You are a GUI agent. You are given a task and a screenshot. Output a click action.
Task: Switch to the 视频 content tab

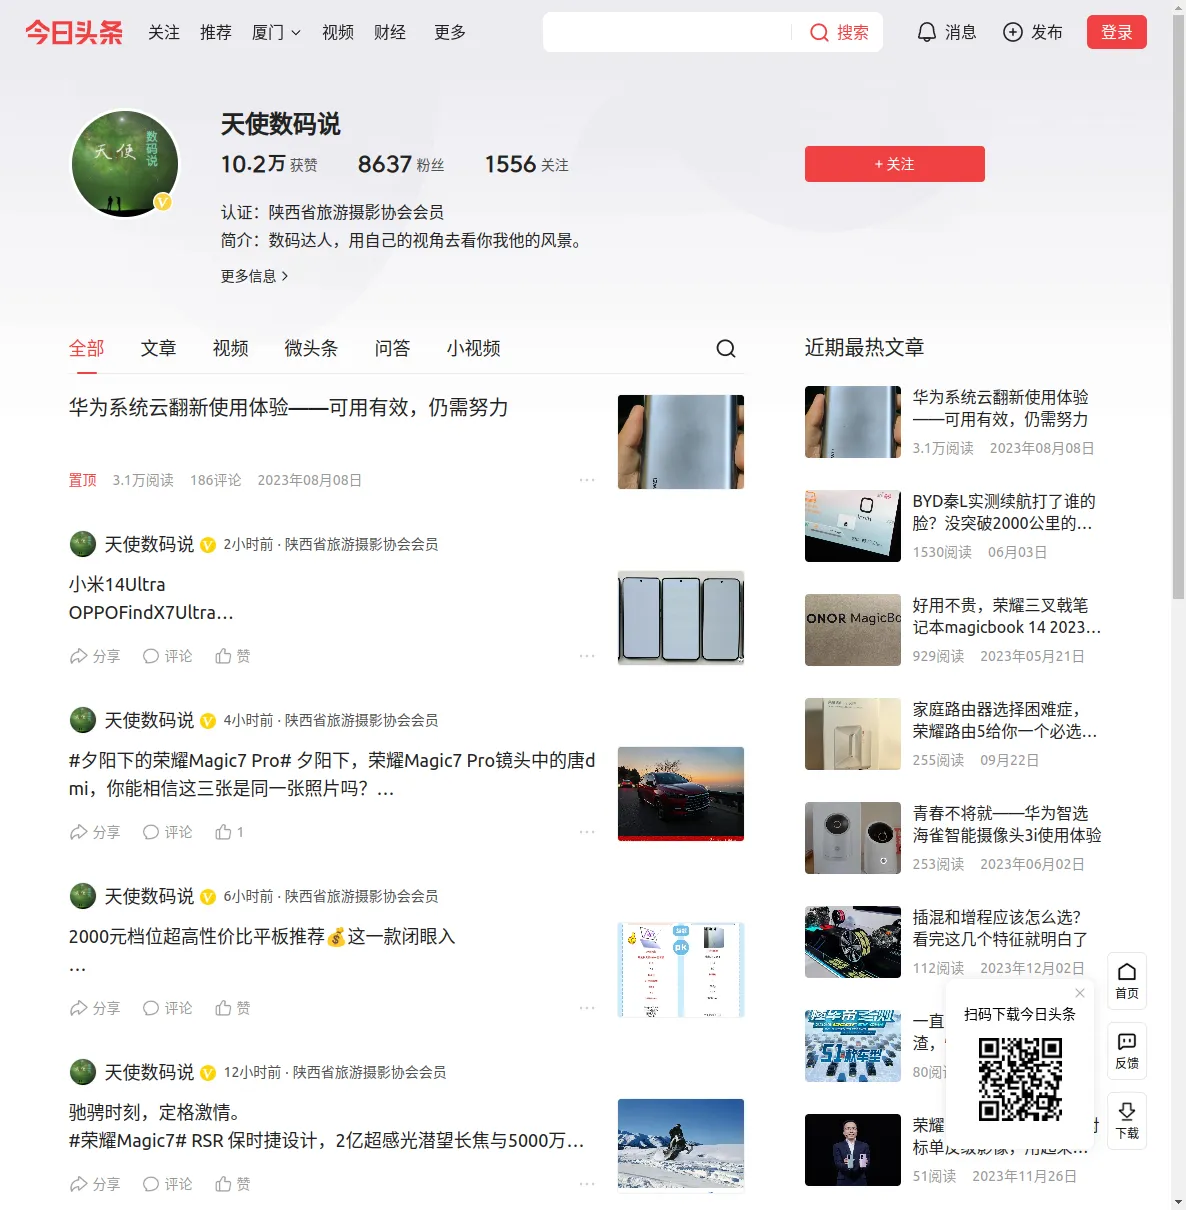pos(231,348)
